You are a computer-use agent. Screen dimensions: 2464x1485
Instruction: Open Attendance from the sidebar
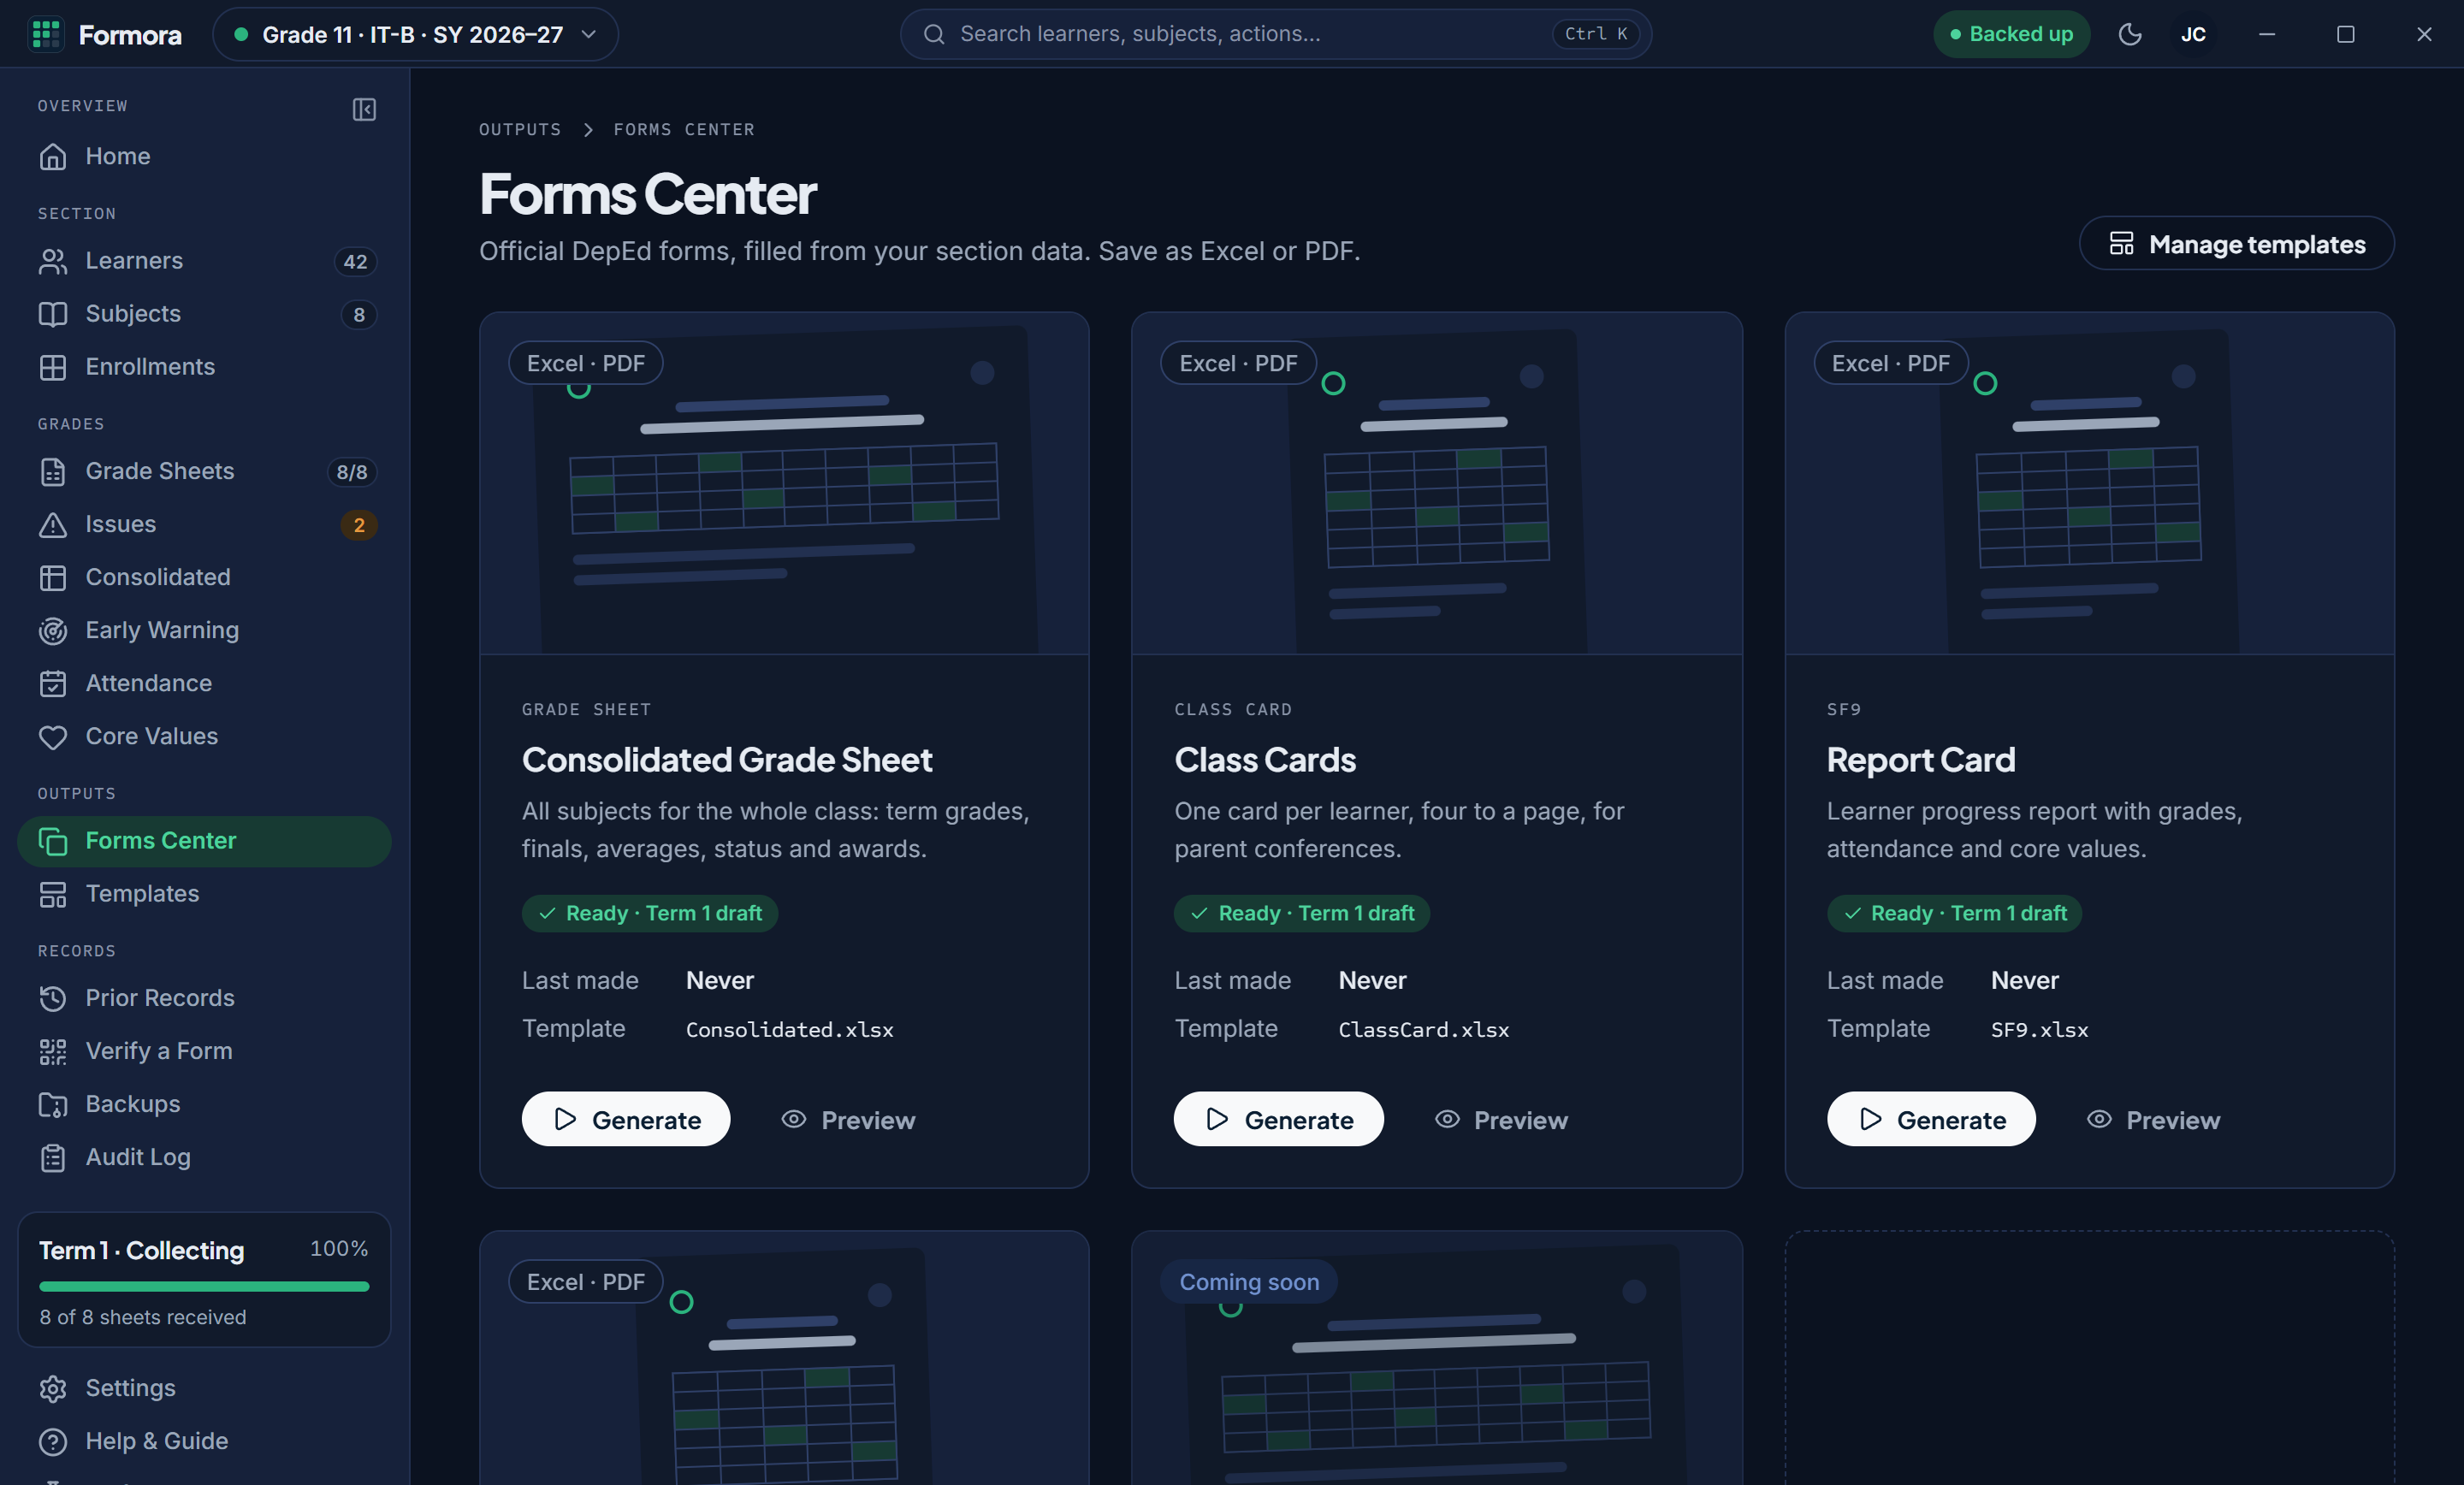tap(205, 683)
